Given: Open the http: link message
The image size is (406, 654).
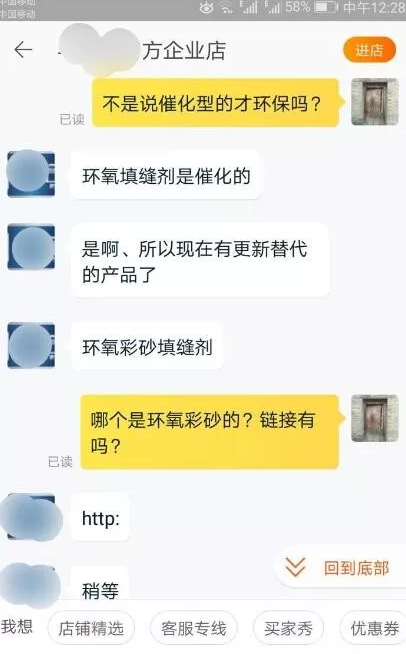Looking at the screenshot, I should (x=101, y=518).
